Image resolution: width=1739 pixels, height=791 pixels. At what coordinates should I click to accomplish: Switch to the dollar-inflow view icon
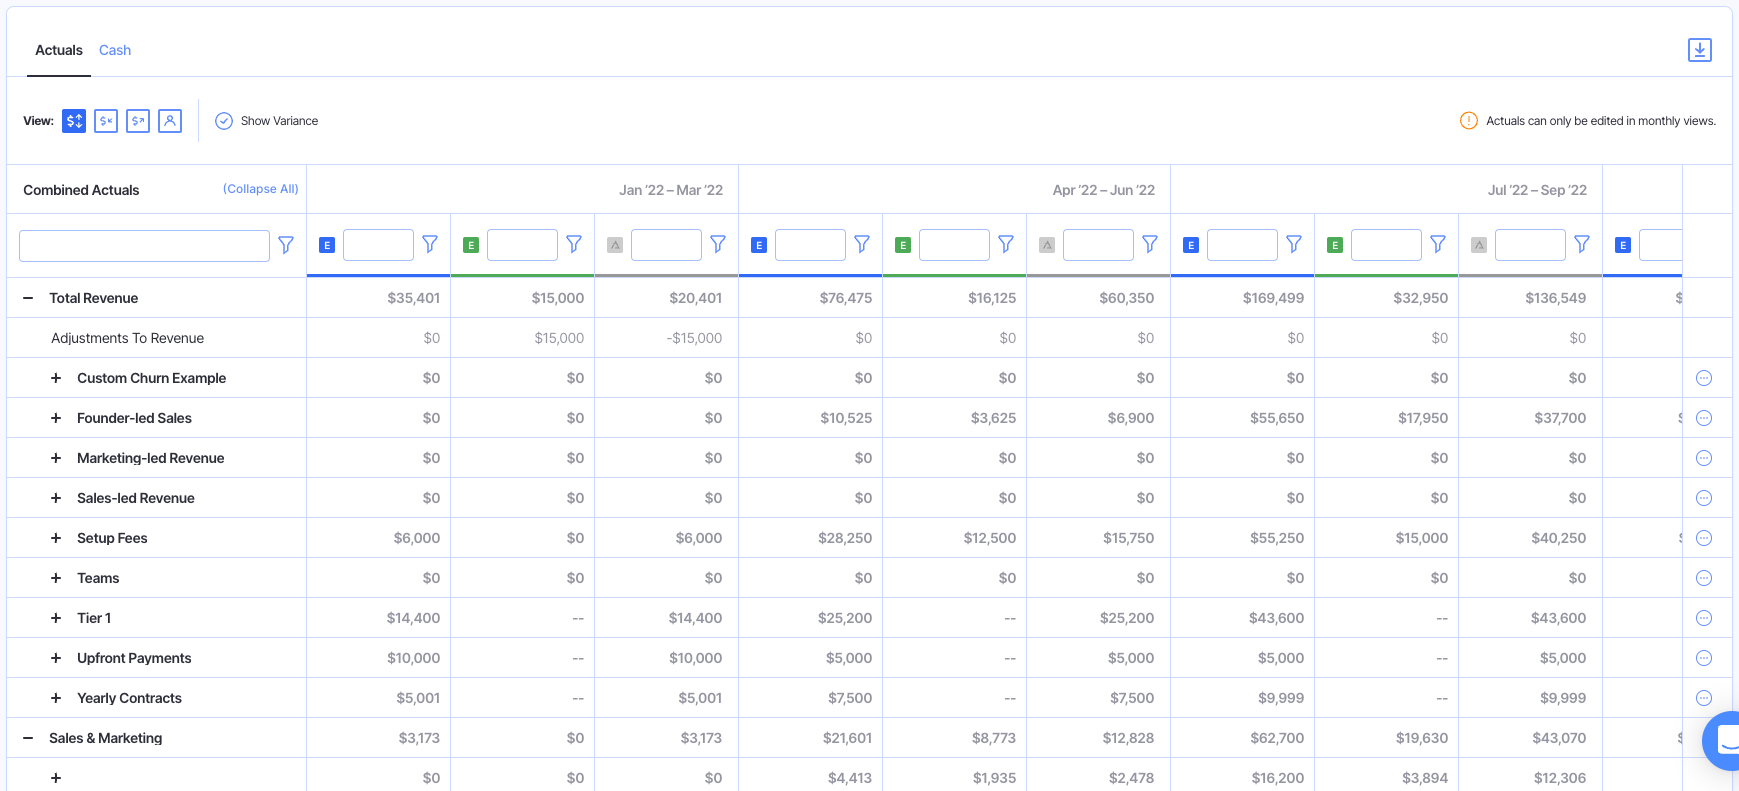pyautogui.click(x=106, y=121)
